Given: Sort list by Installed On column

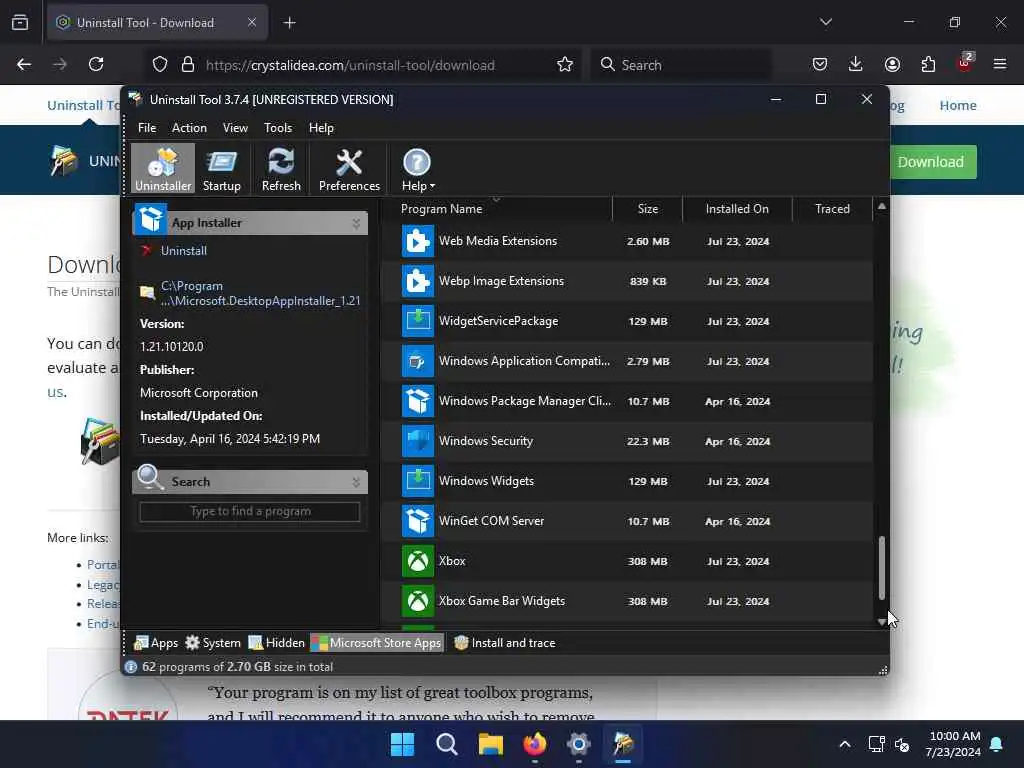Looking at the screenshot, I should pos(737,209).
